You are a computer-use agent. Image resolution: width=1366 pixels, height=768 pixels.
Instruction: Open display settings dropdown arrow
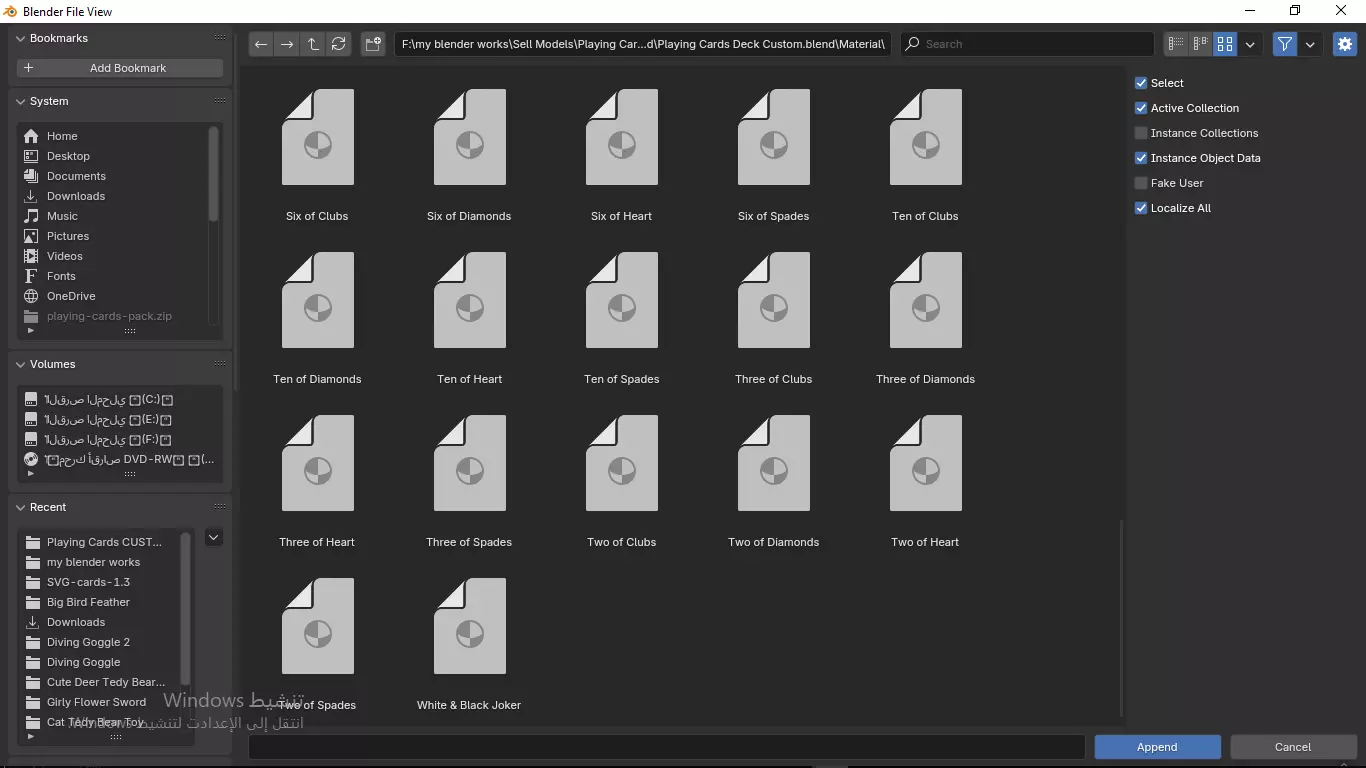(x=1250, y=44)
